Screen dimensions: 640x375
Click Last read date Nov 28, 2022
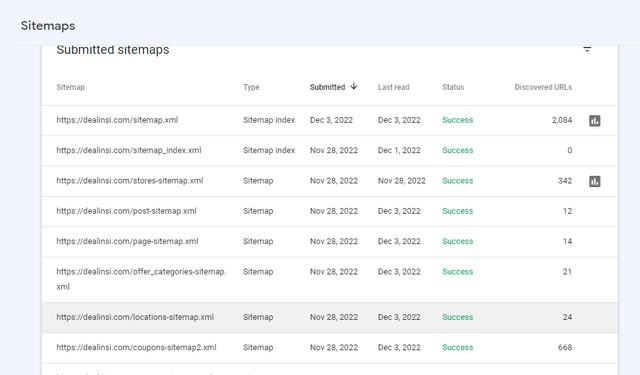[402, 181]
